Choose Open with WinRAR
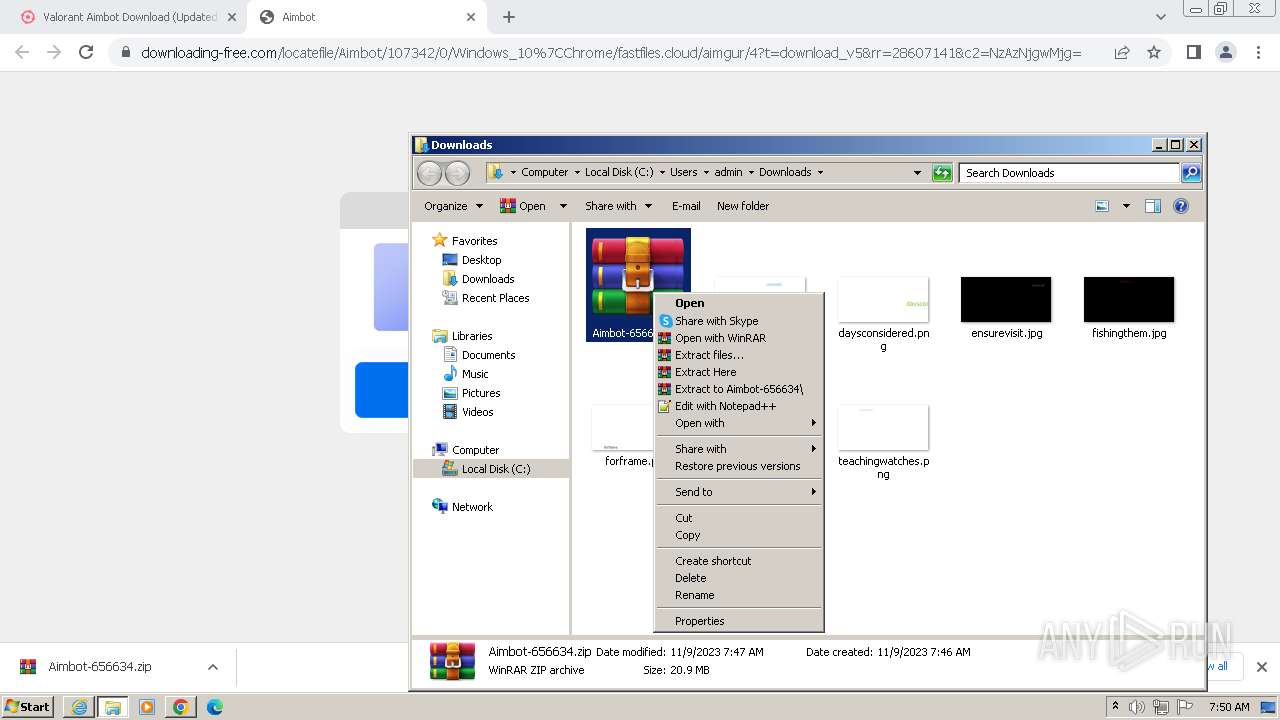This screenshot has height=720, width=1280. 738,338
